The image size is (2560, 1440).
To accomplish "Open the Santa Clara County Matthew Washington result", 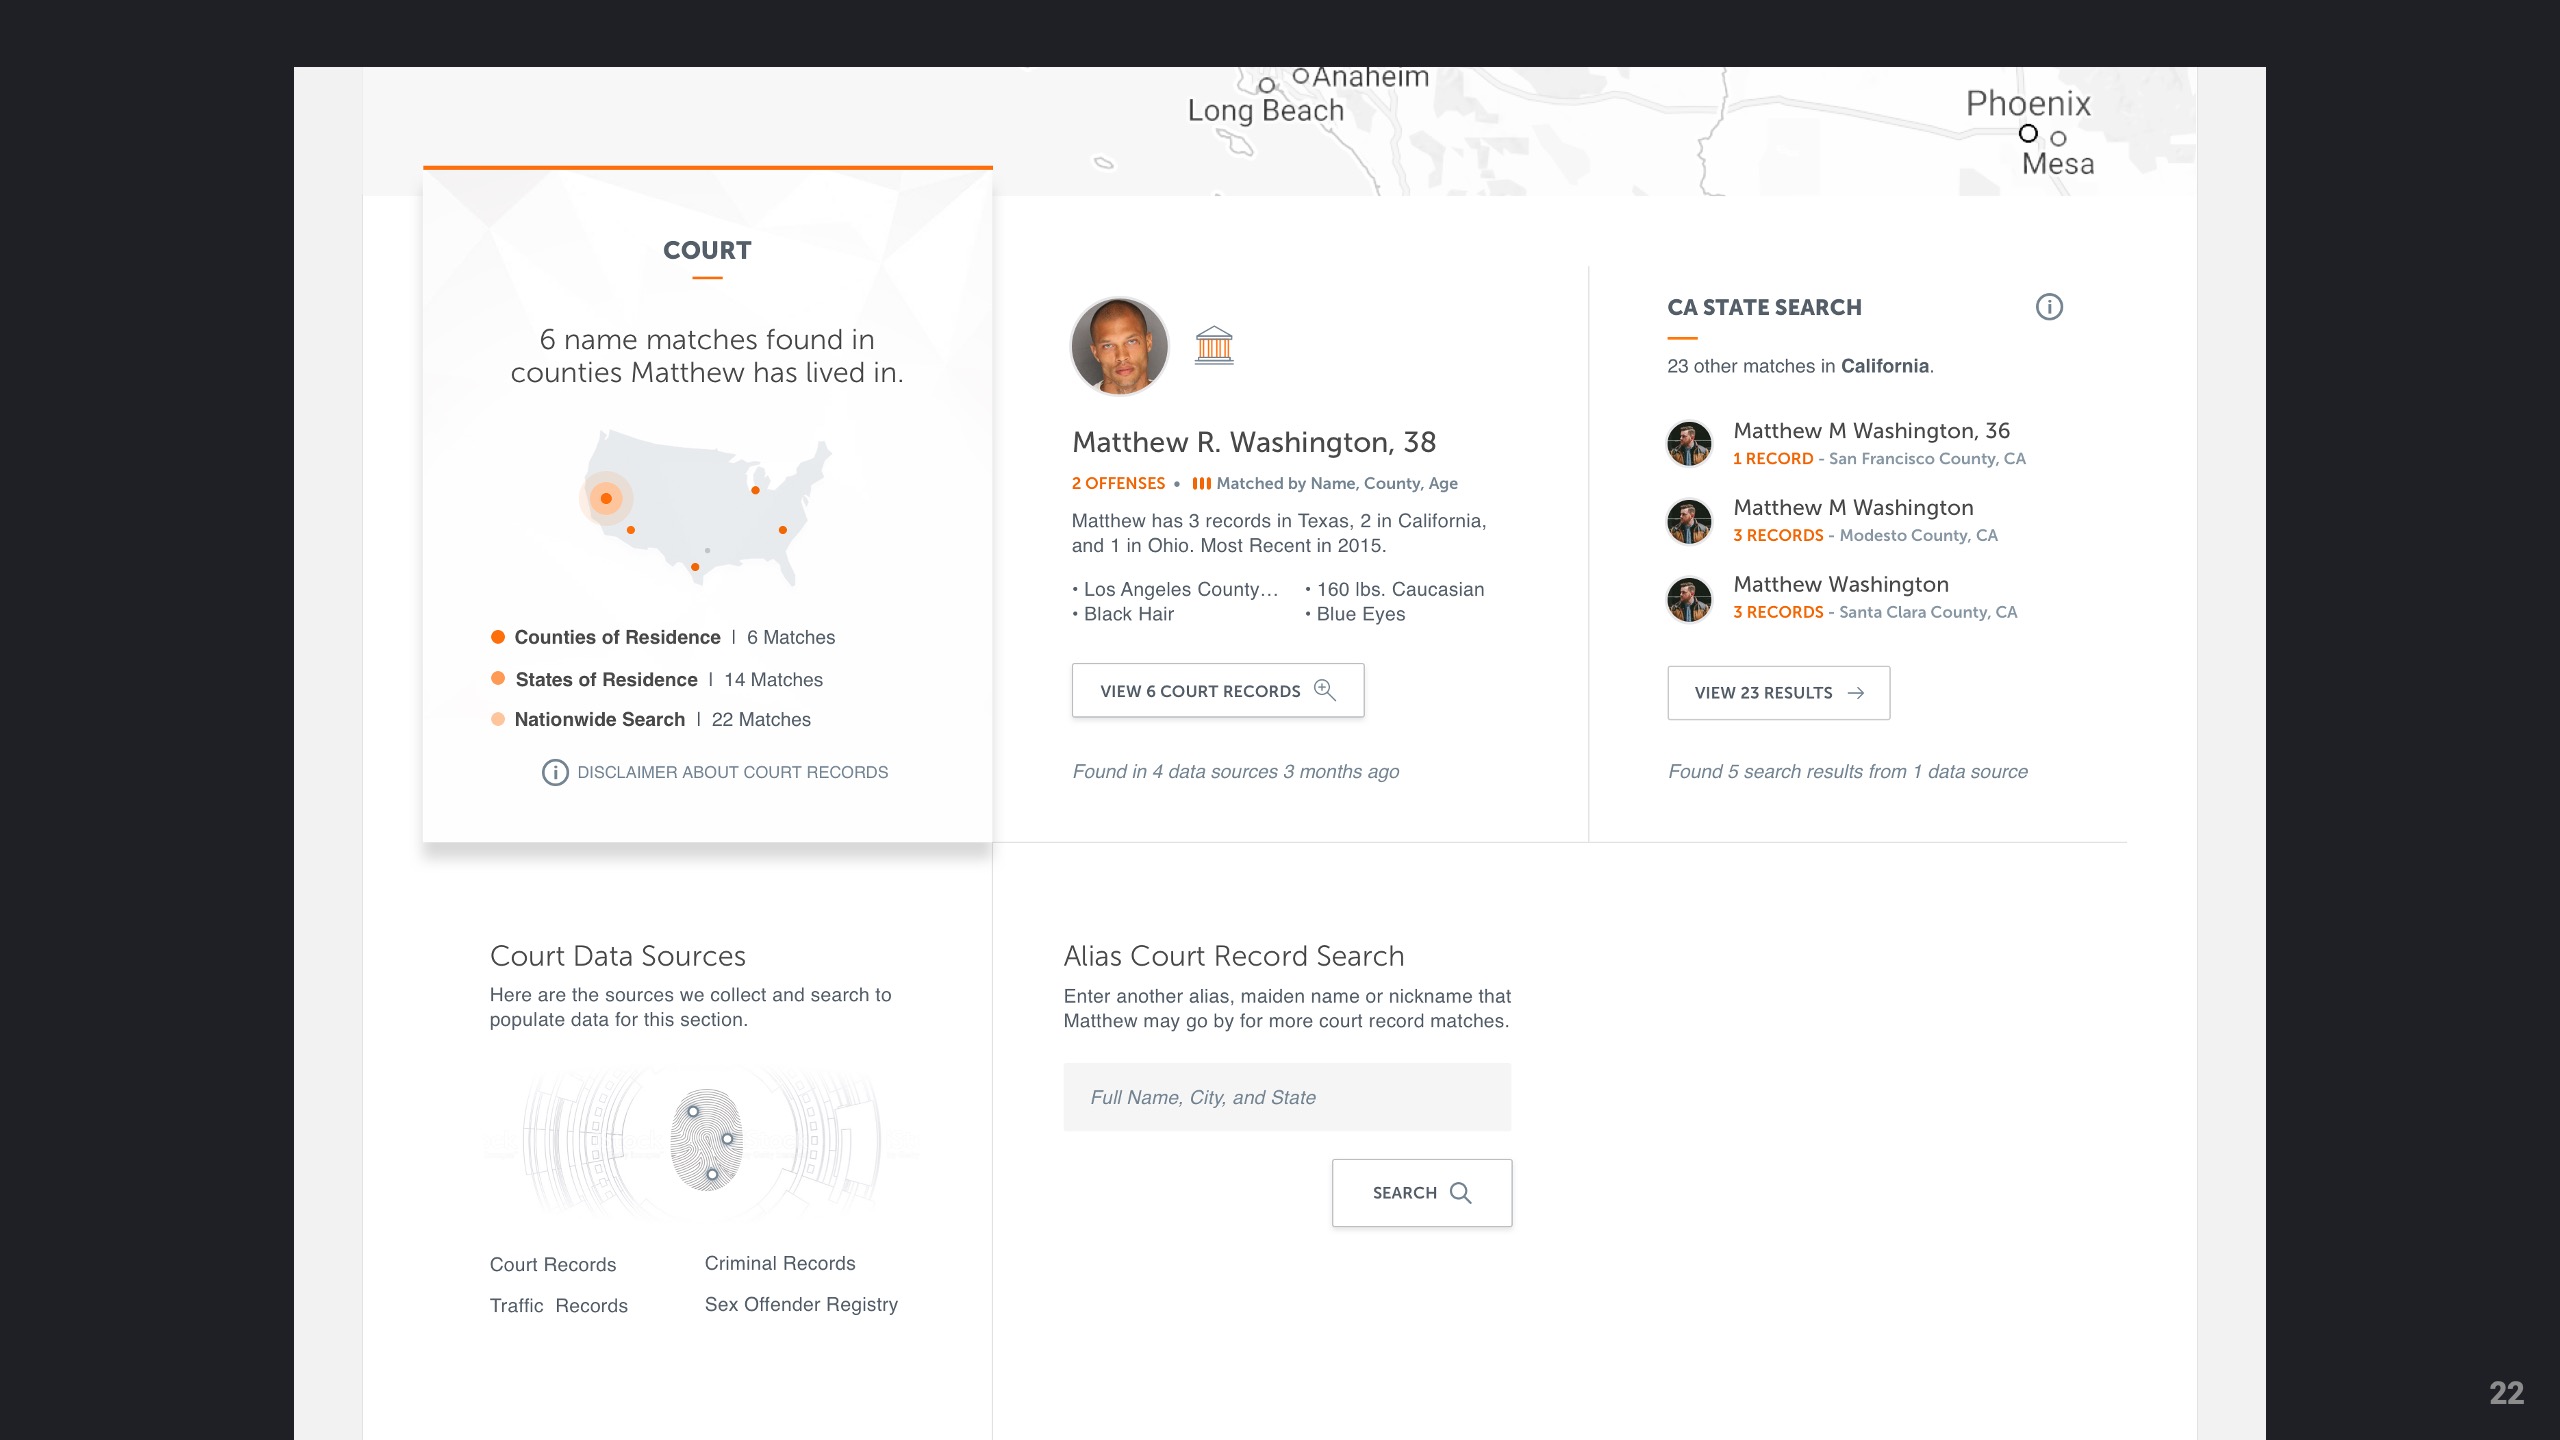I will [1840, 585].
